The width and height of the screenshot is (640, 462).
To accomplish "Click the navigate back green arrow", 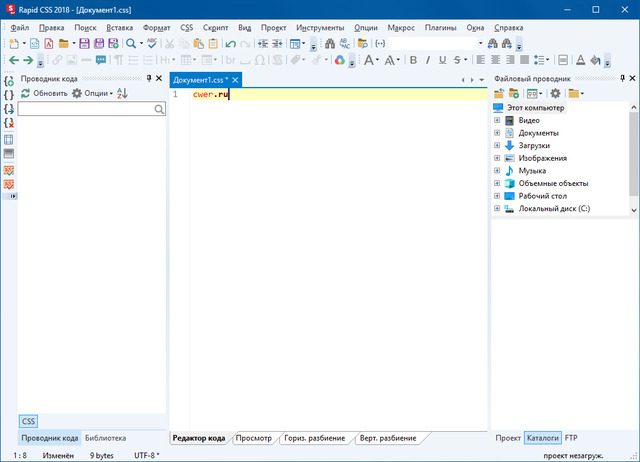I will click(13, 61).
